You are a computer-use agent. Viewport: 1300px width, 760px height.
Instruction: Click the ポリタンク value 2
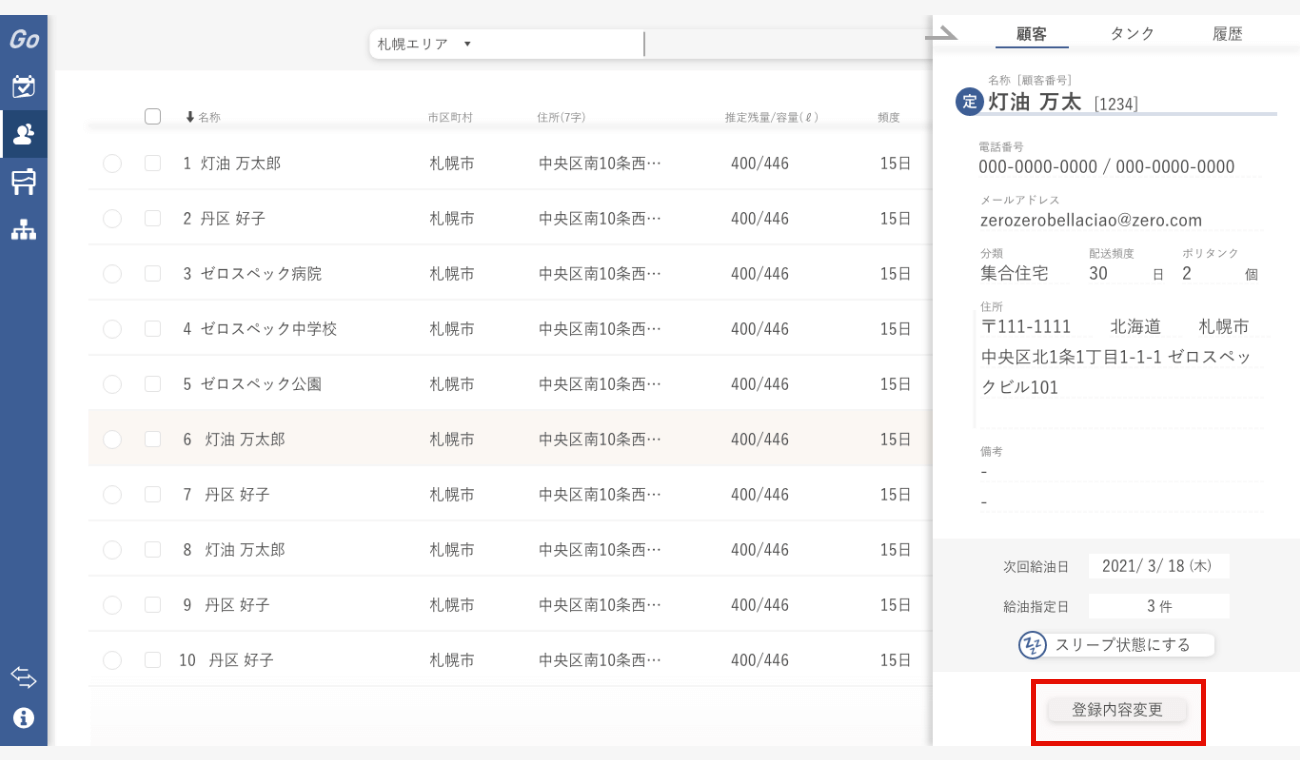pyautogui.click(x=1187, y=273)
